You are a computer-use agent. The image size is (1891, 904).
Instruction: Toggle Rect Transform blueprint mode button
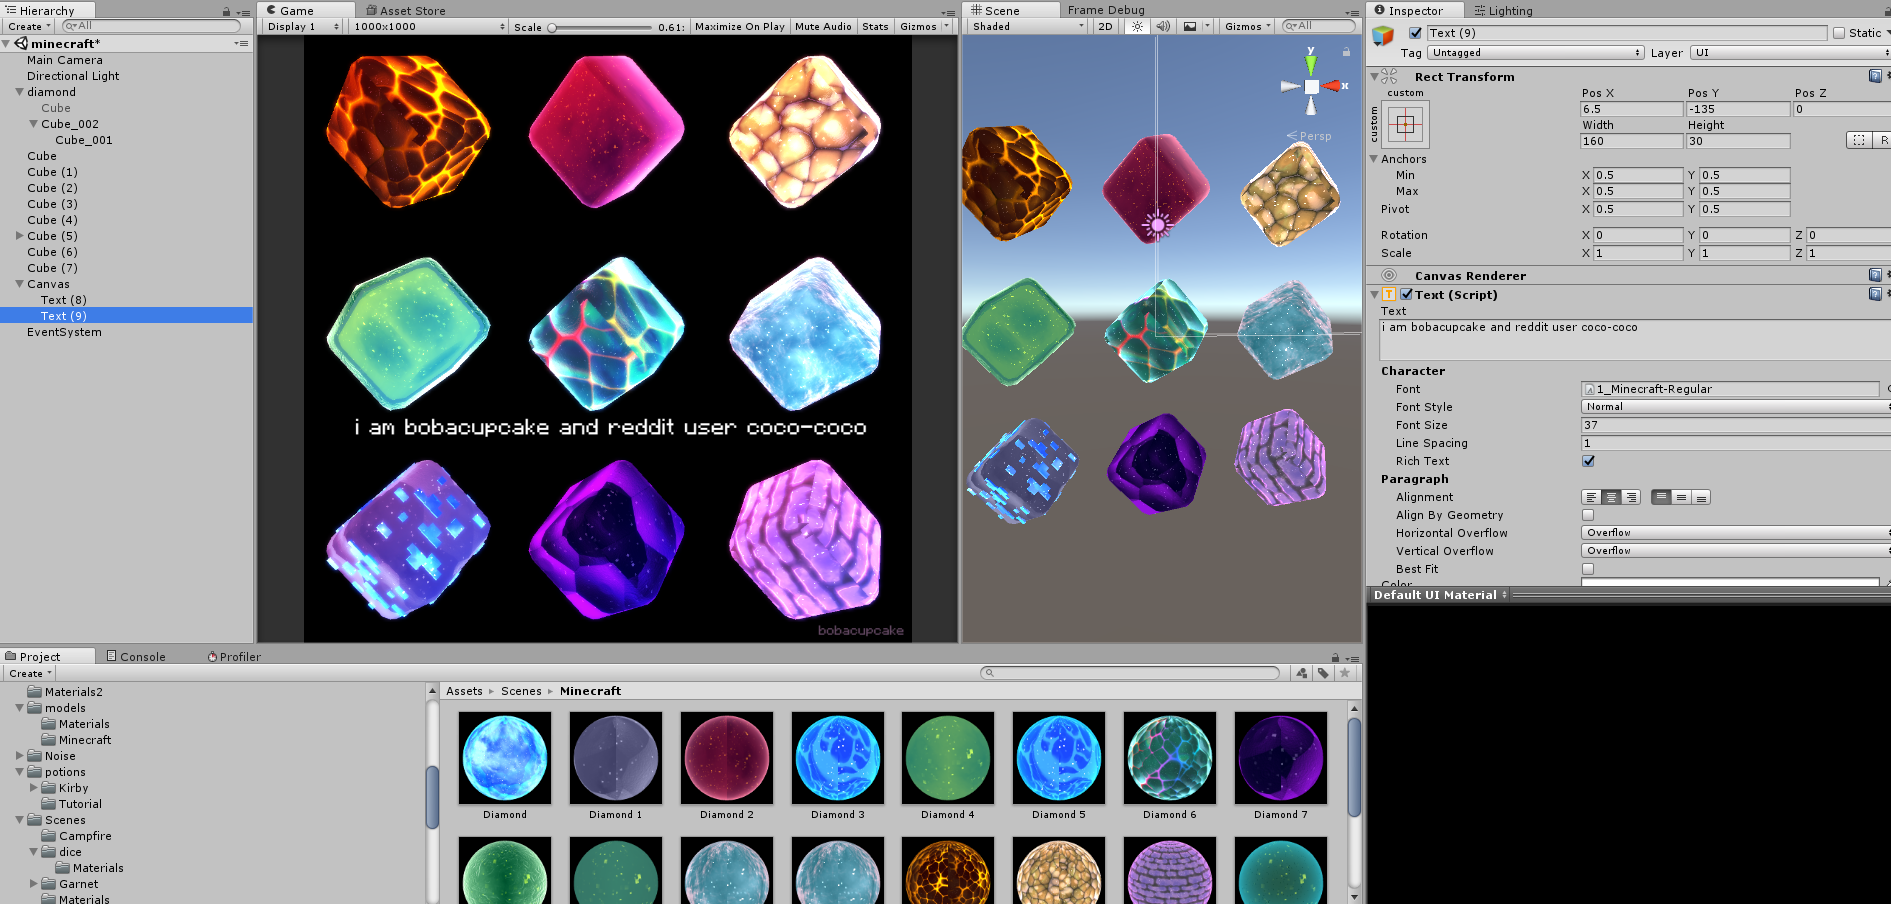tap(1859, 141)
